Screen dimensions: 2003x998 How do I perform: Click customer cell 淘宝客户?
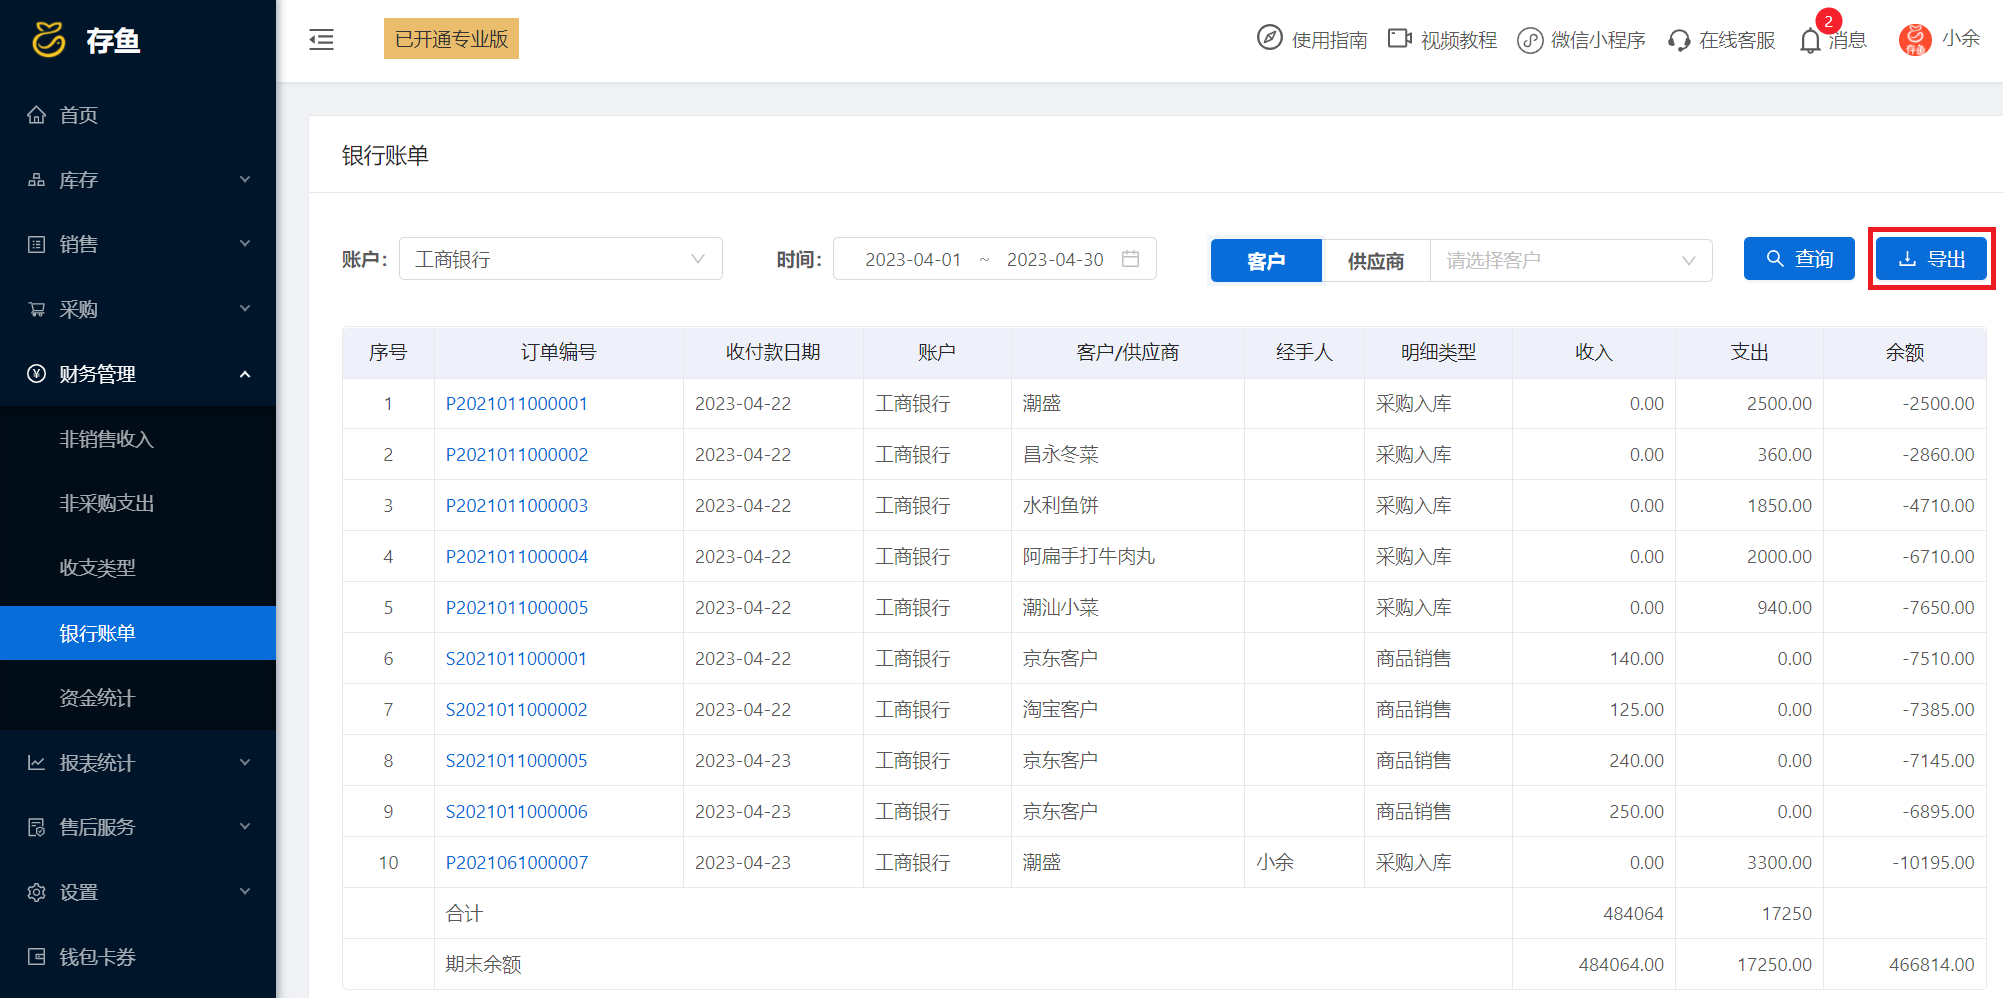point(1060,710)
